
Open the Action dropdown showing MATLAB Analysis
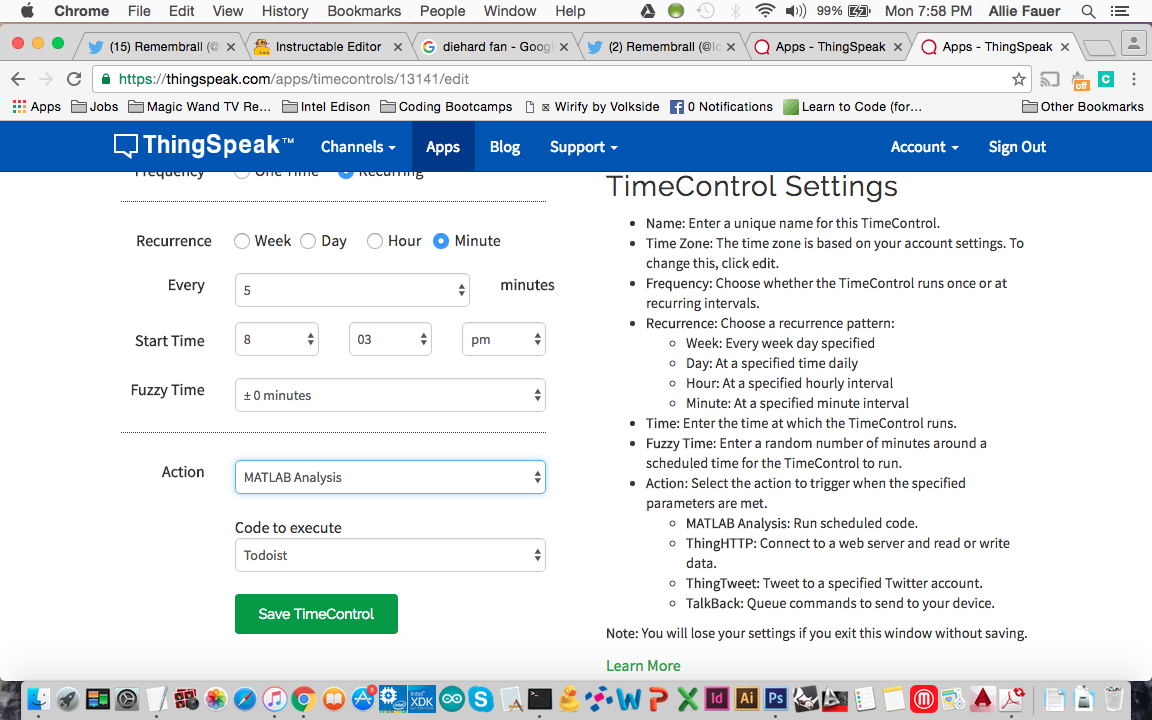pyautogui.click(x=390, y=478)
